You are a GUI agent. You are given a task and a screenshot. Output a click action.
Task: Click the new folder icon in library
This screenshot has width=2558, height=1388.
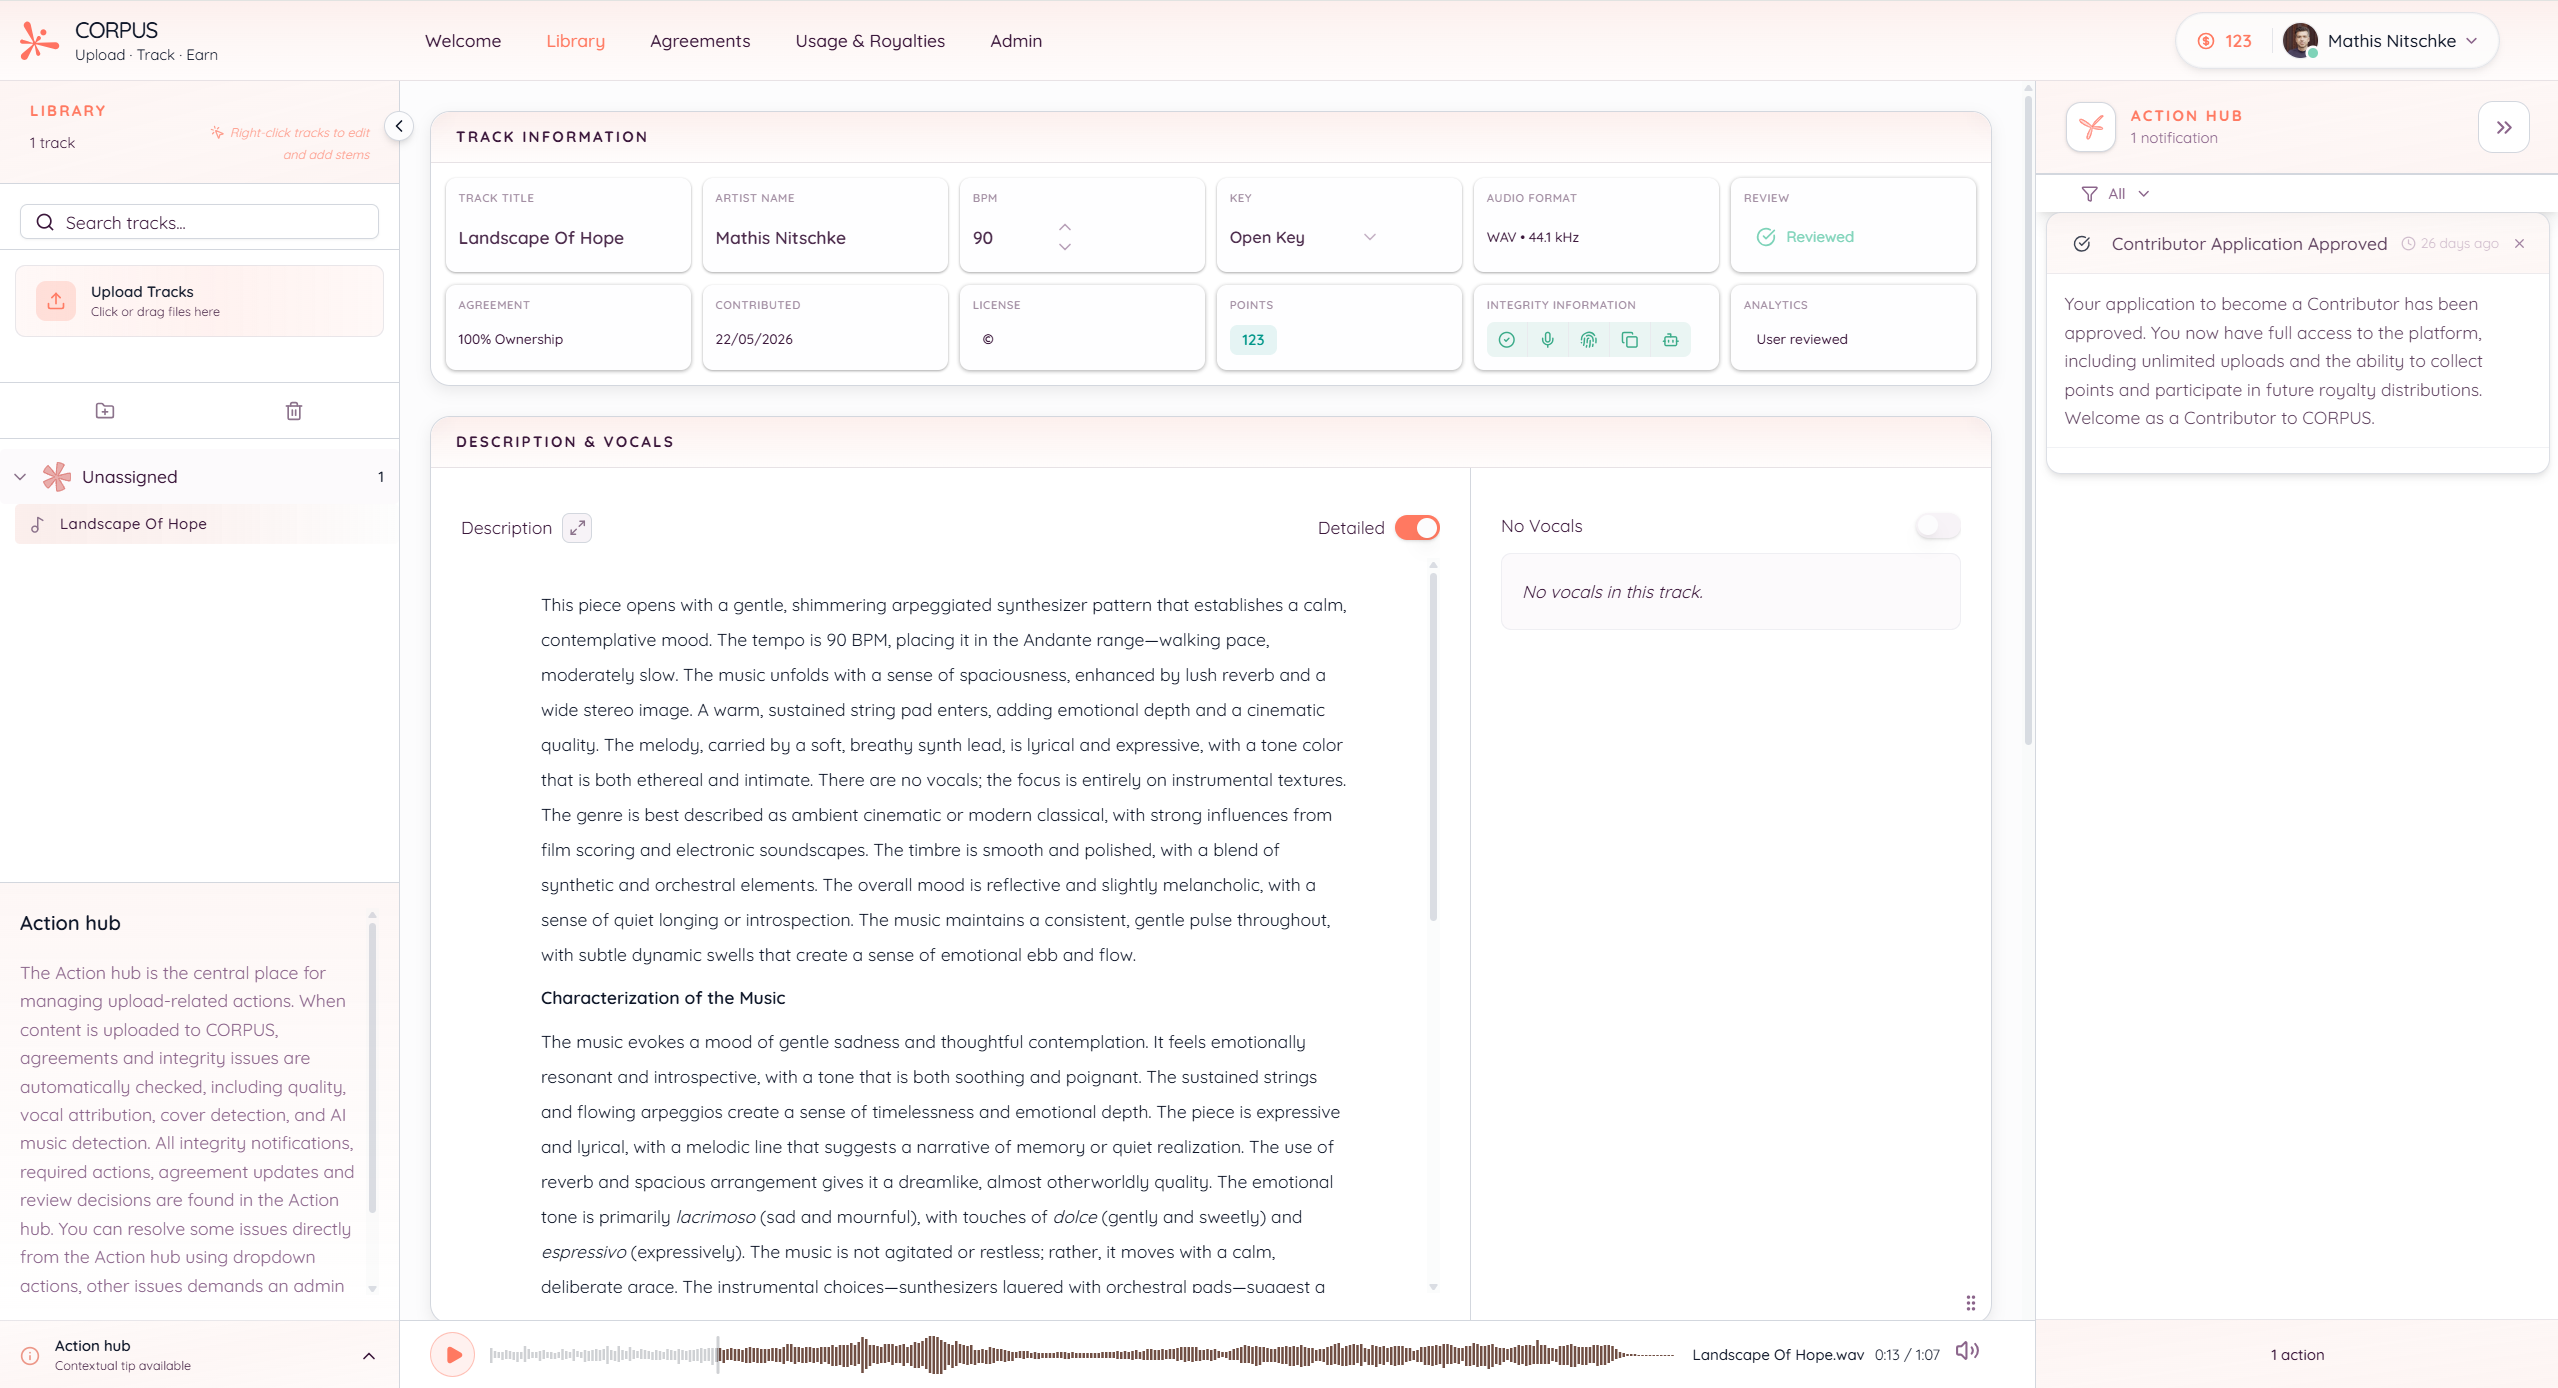pos(105,411)
